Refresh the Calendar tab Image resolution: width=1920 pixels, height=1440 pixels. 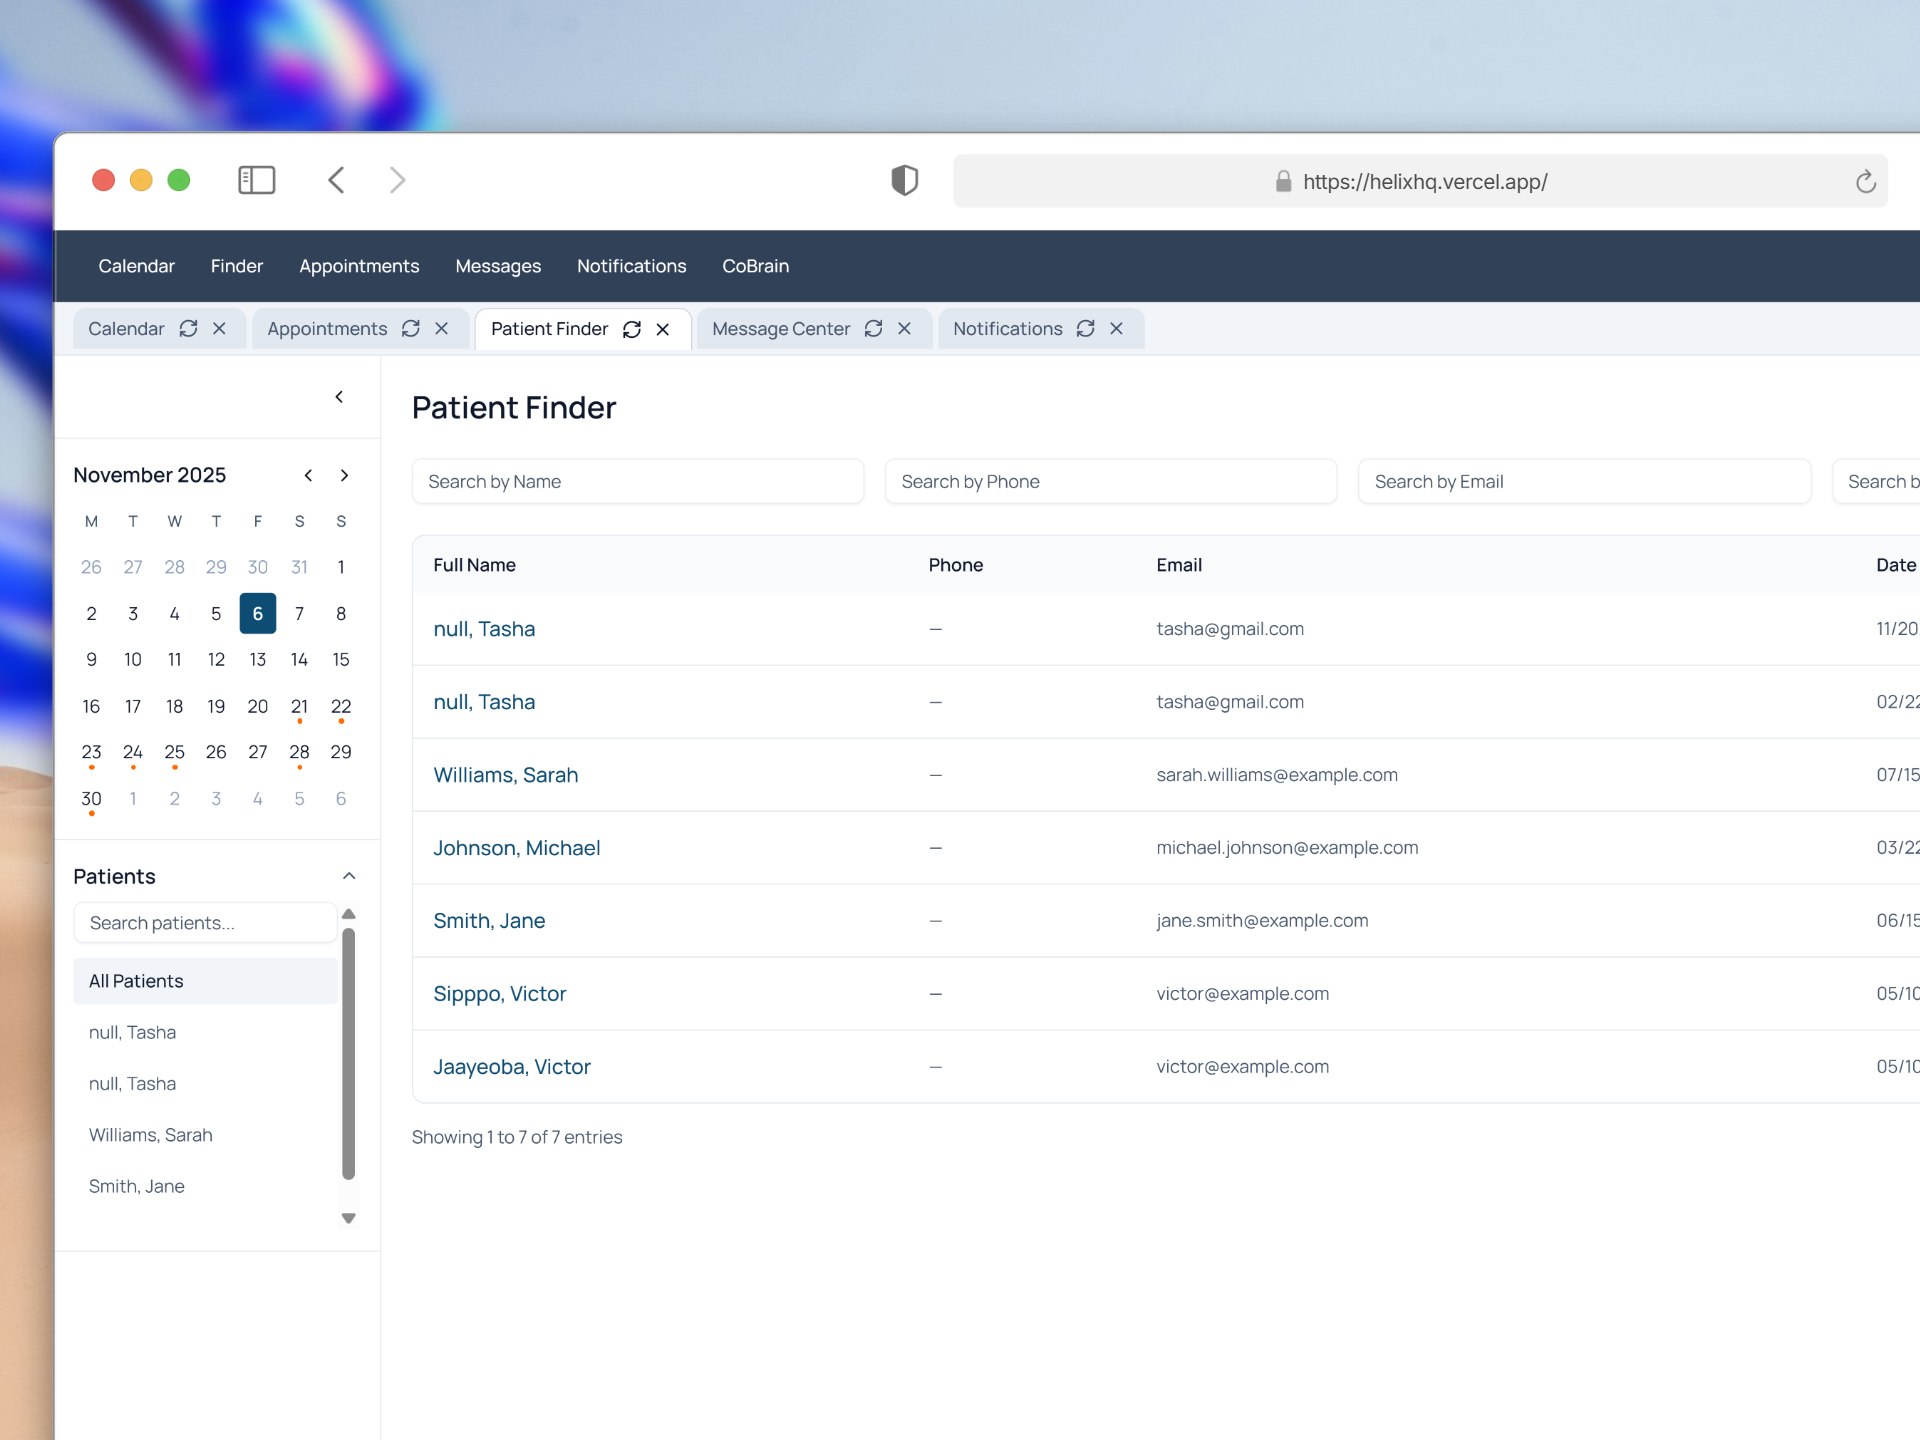188,329
